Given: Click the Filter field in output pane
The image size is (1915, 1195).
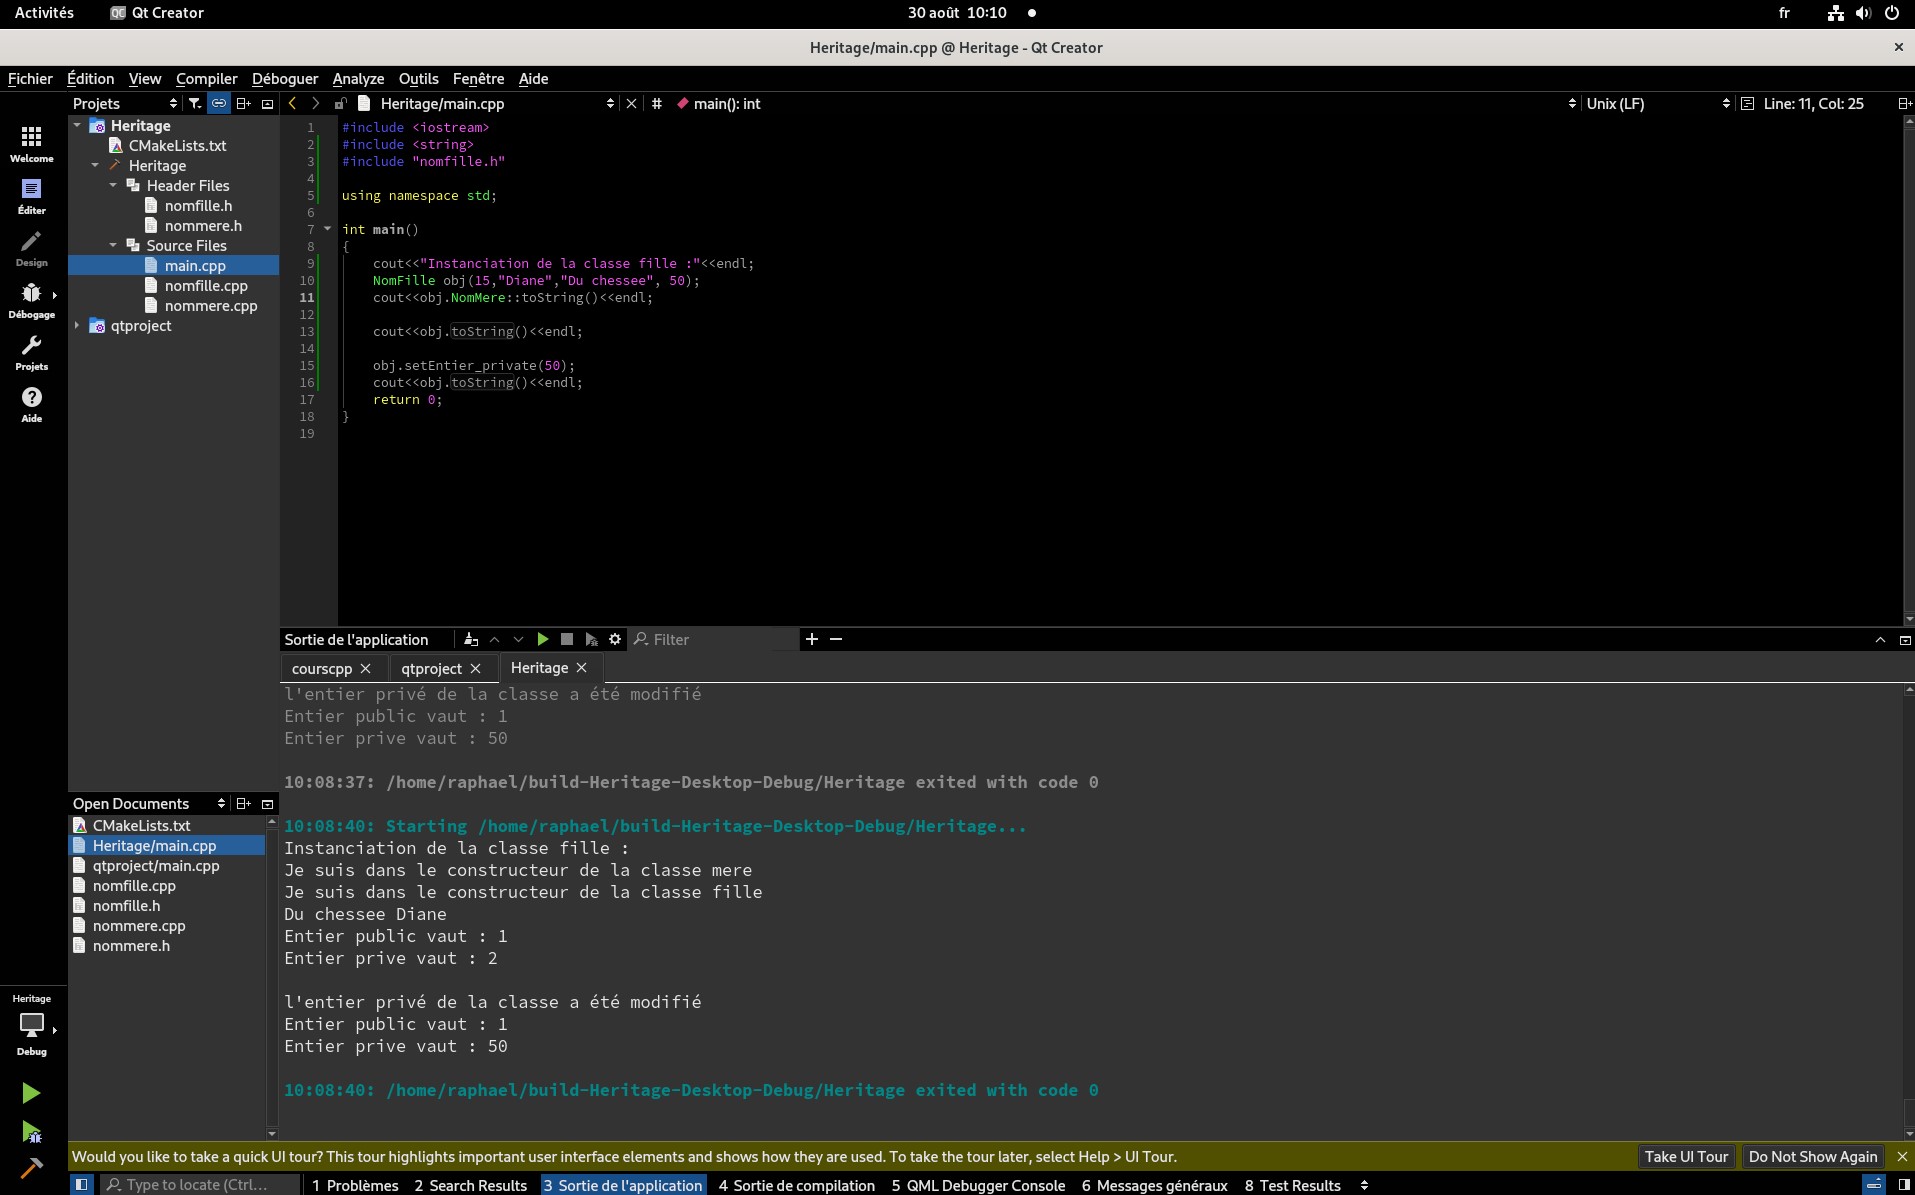Looking at the screenshot, I should 715,639.
